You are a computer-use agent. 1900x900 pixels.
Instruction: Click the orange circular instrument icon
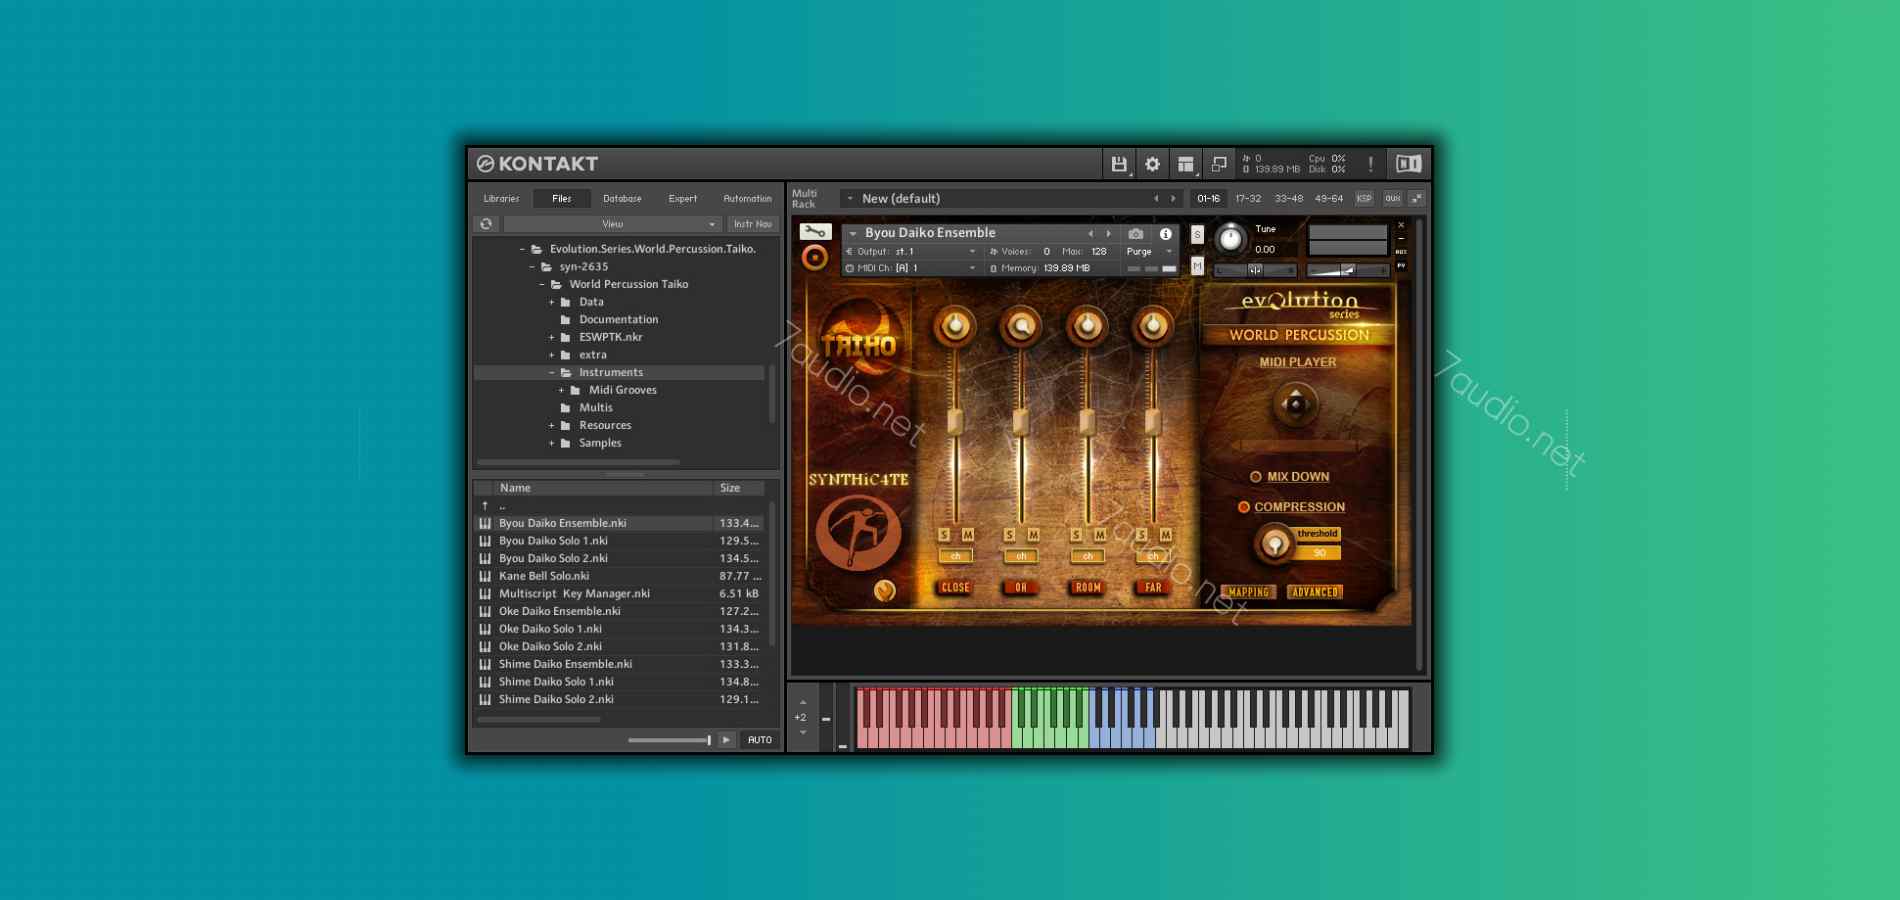(x=815, y=258)
